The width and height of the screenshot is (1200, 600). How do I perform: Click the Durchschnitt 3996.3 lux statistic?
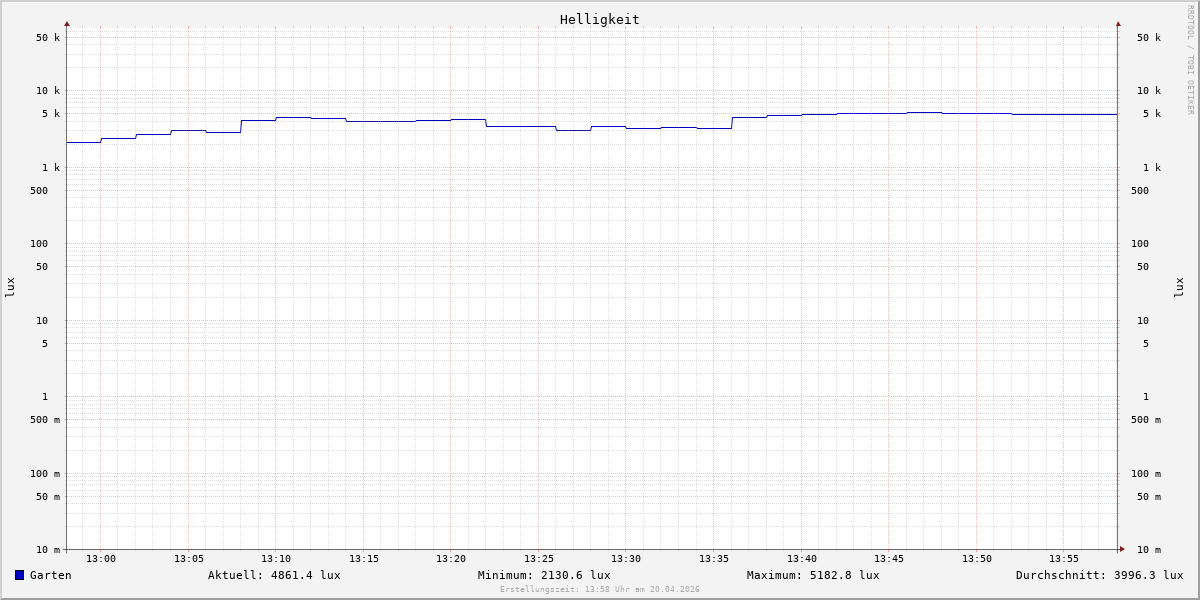click(1099, 575)
